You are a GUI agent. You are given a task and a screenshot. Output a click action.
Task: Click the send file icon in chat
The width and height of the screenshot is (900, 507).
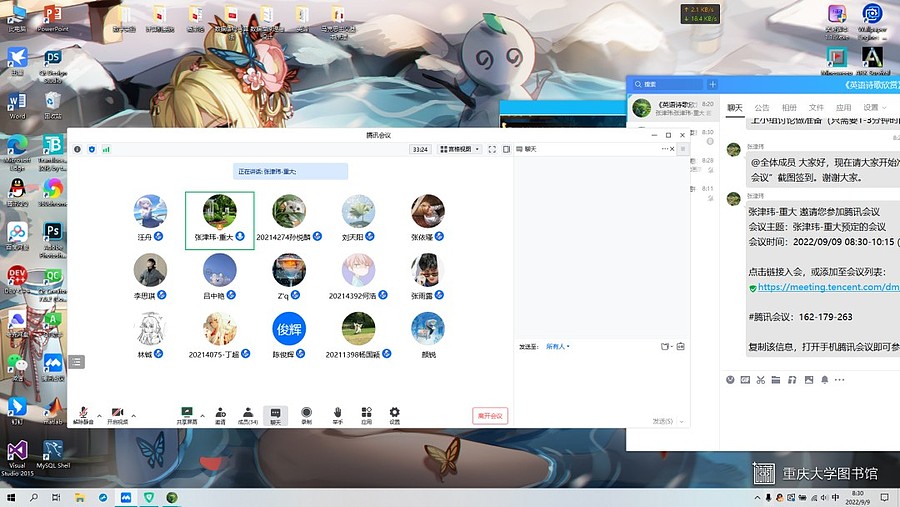666,346
